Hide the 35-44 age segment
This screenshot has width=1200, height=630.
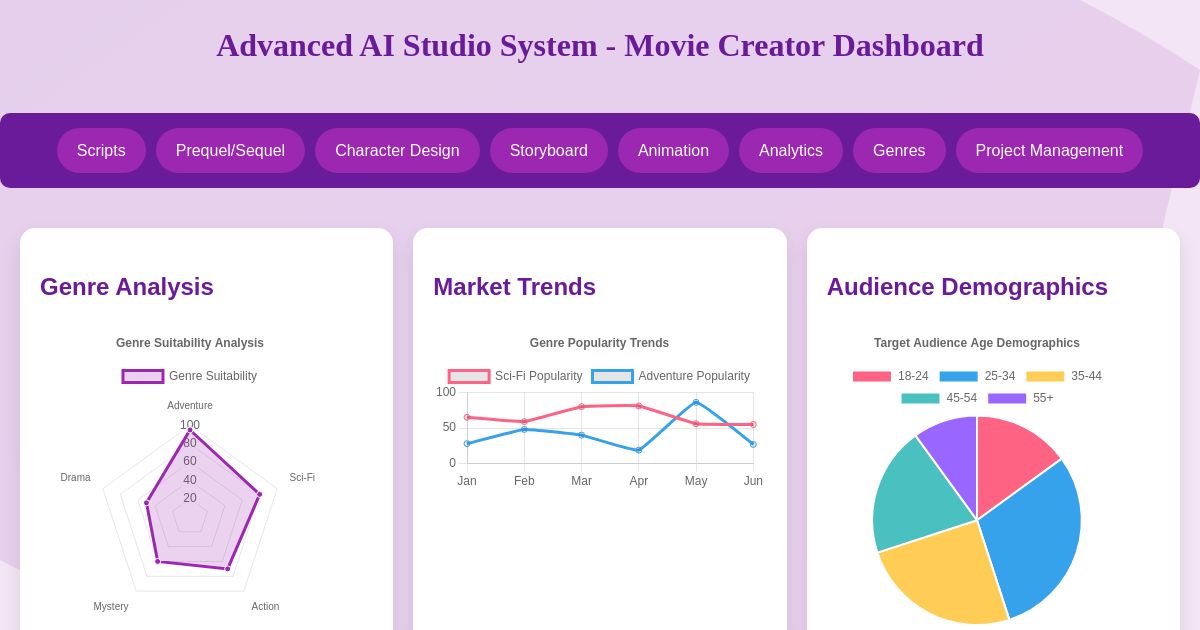click(1065, 376)
